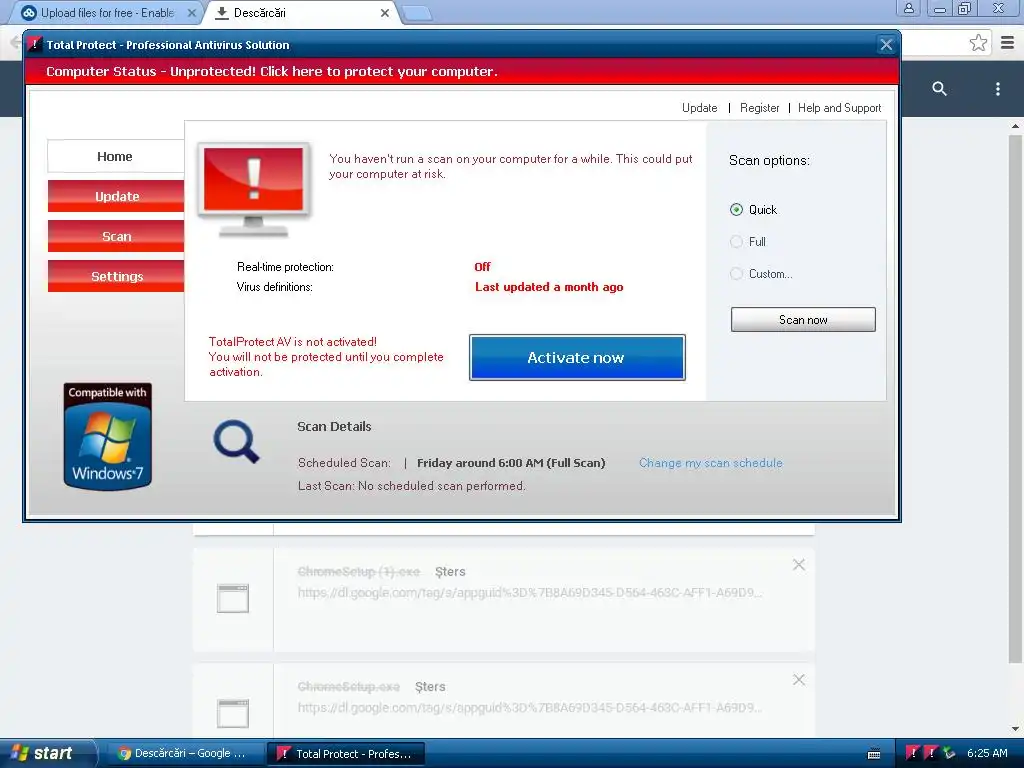The image size is (1024, 768).
Task: Click the Compatible with Windows 7 badge
Action: (x=108, y=436)
